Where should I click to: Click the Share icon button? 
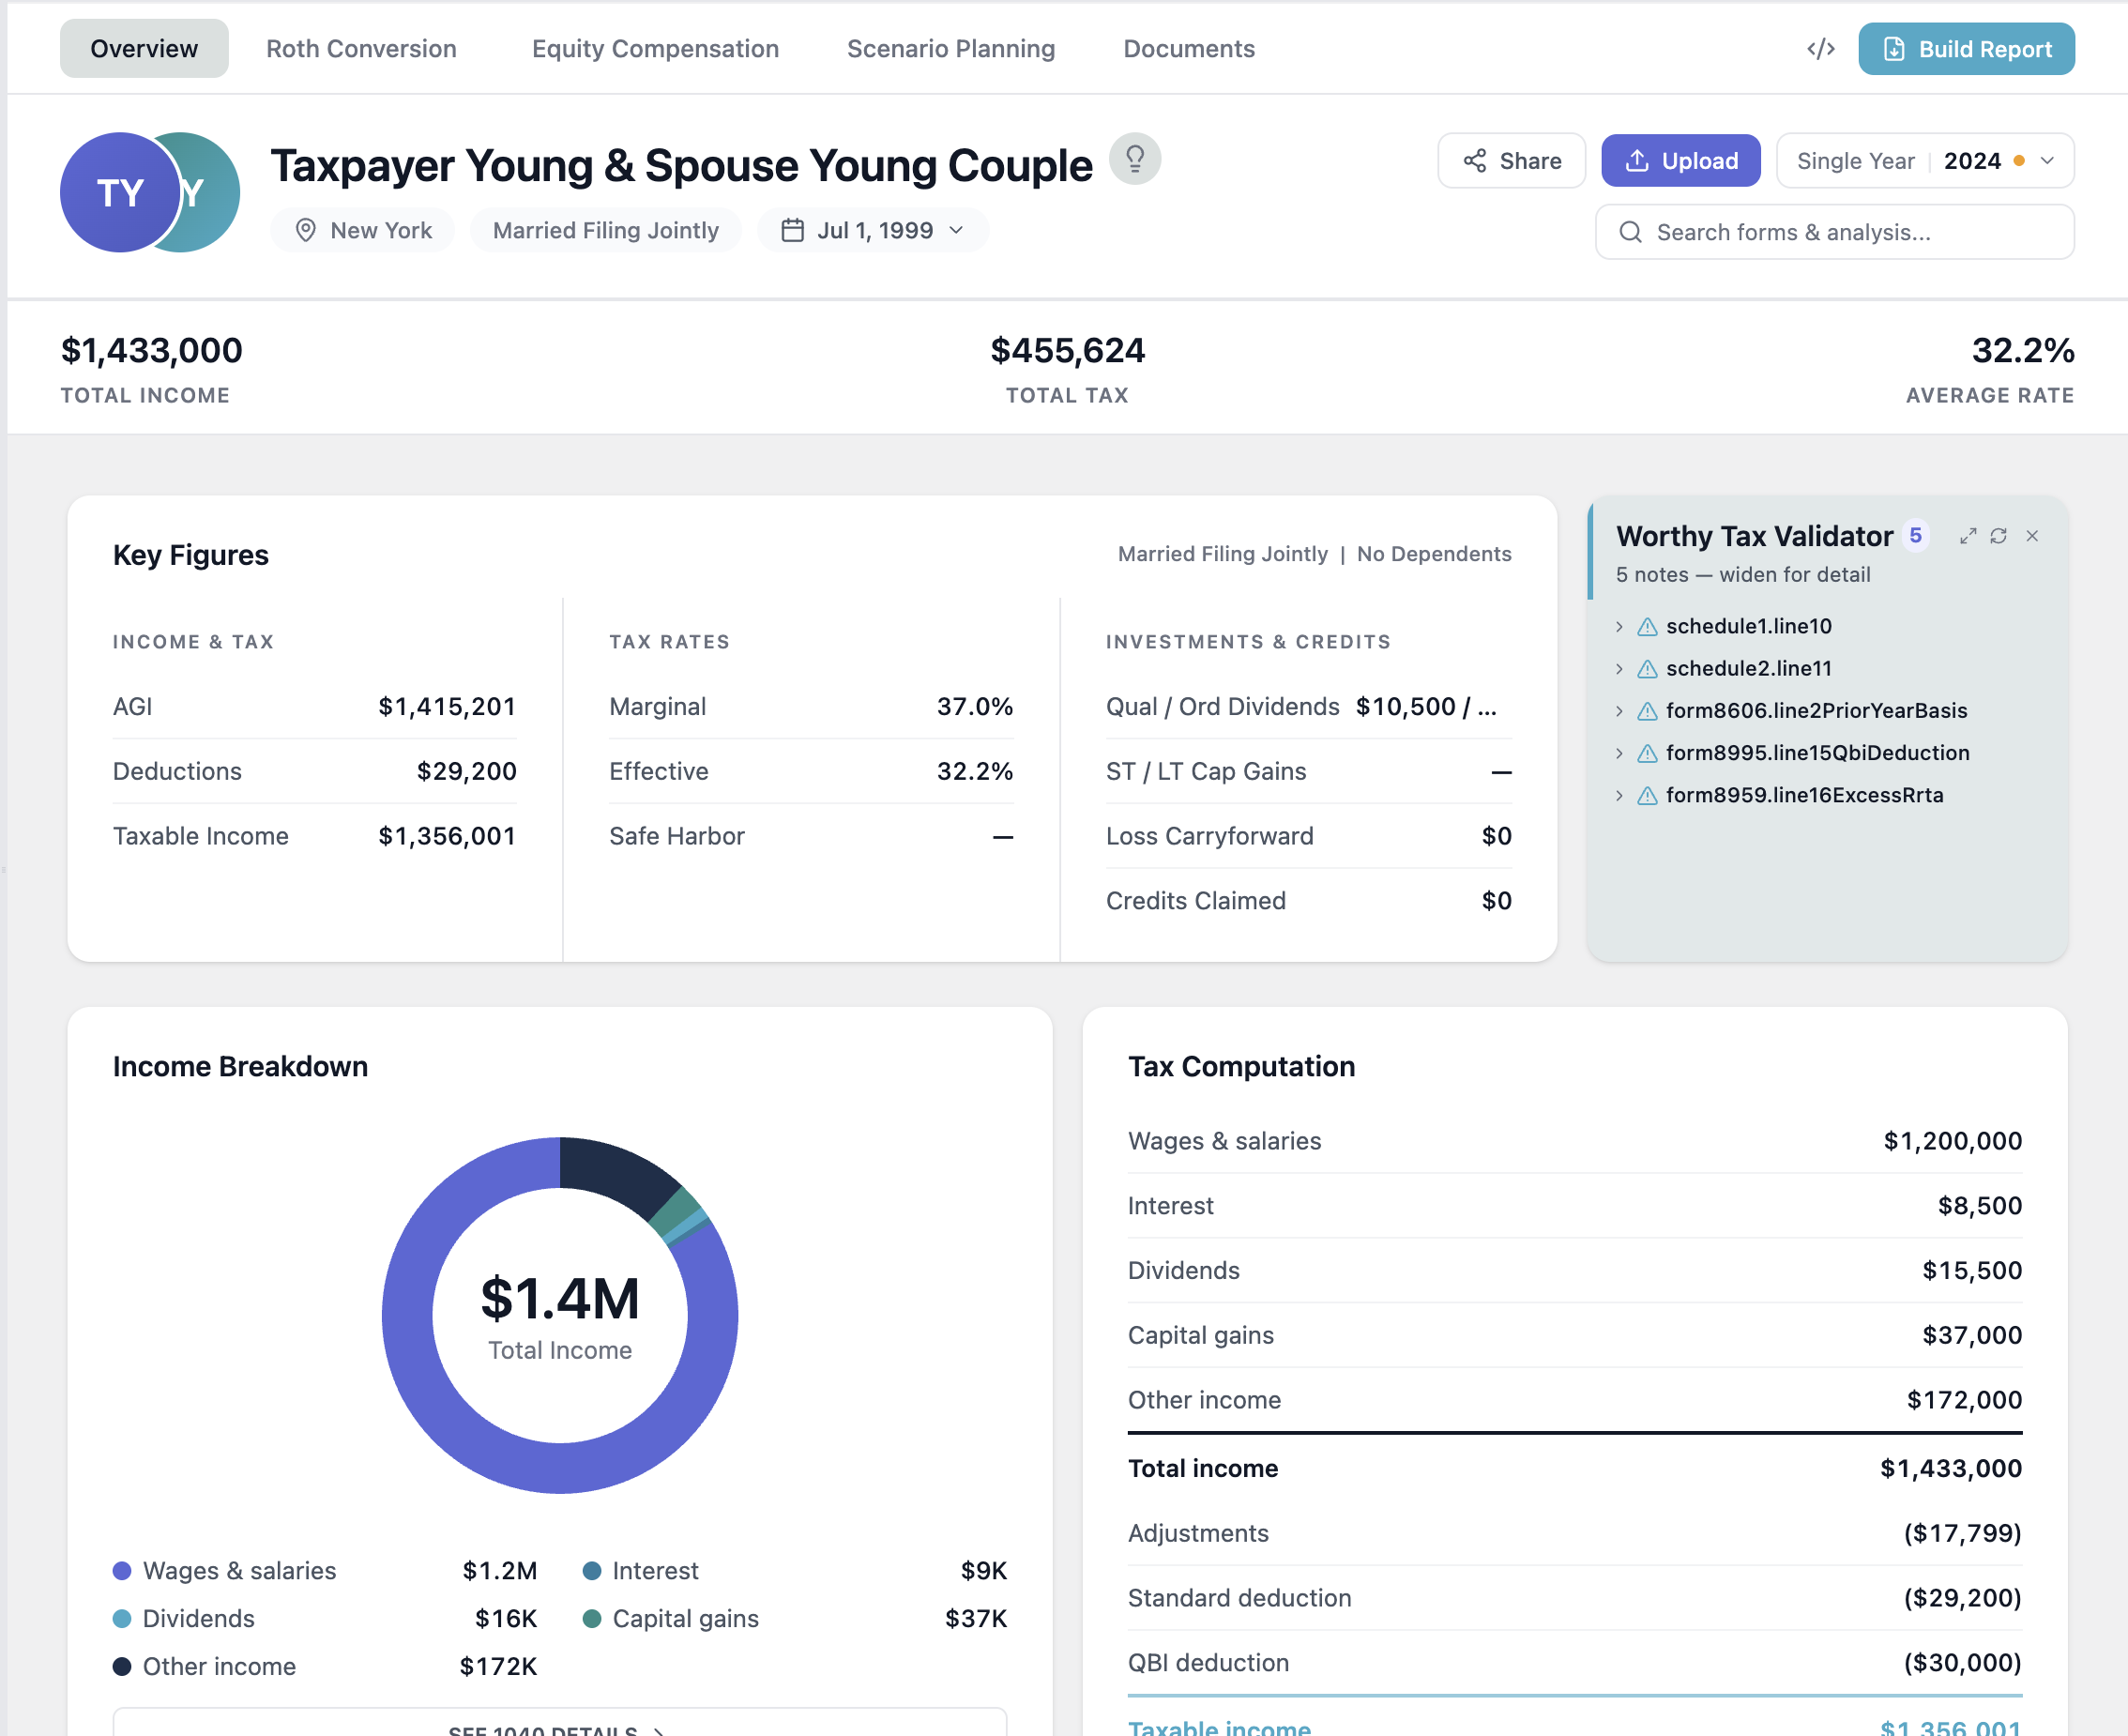click(x=1476, y=160)
